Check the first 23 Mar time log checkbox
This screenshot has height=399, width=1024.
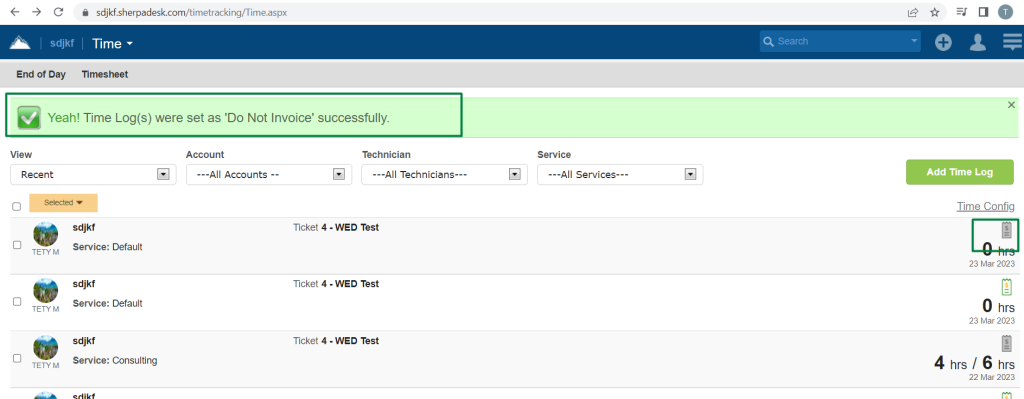[17, 245]
